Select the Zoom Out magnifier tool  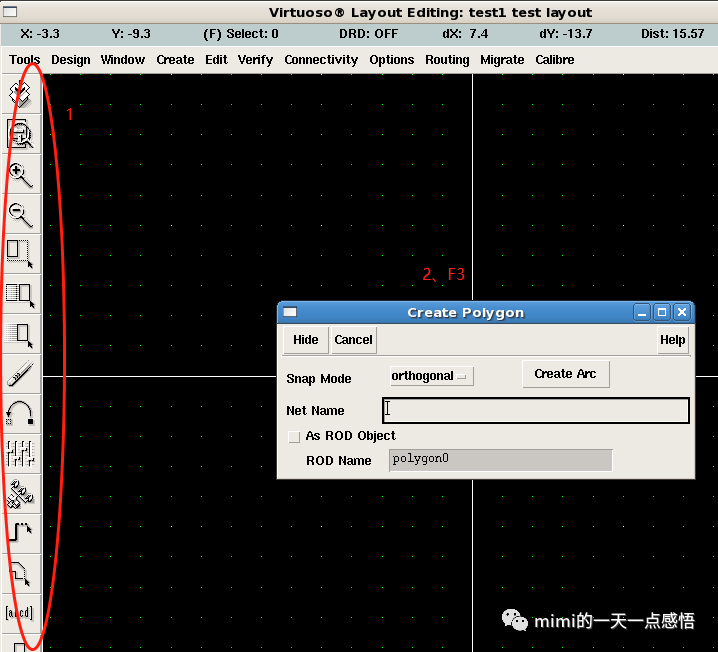point(20,214)
